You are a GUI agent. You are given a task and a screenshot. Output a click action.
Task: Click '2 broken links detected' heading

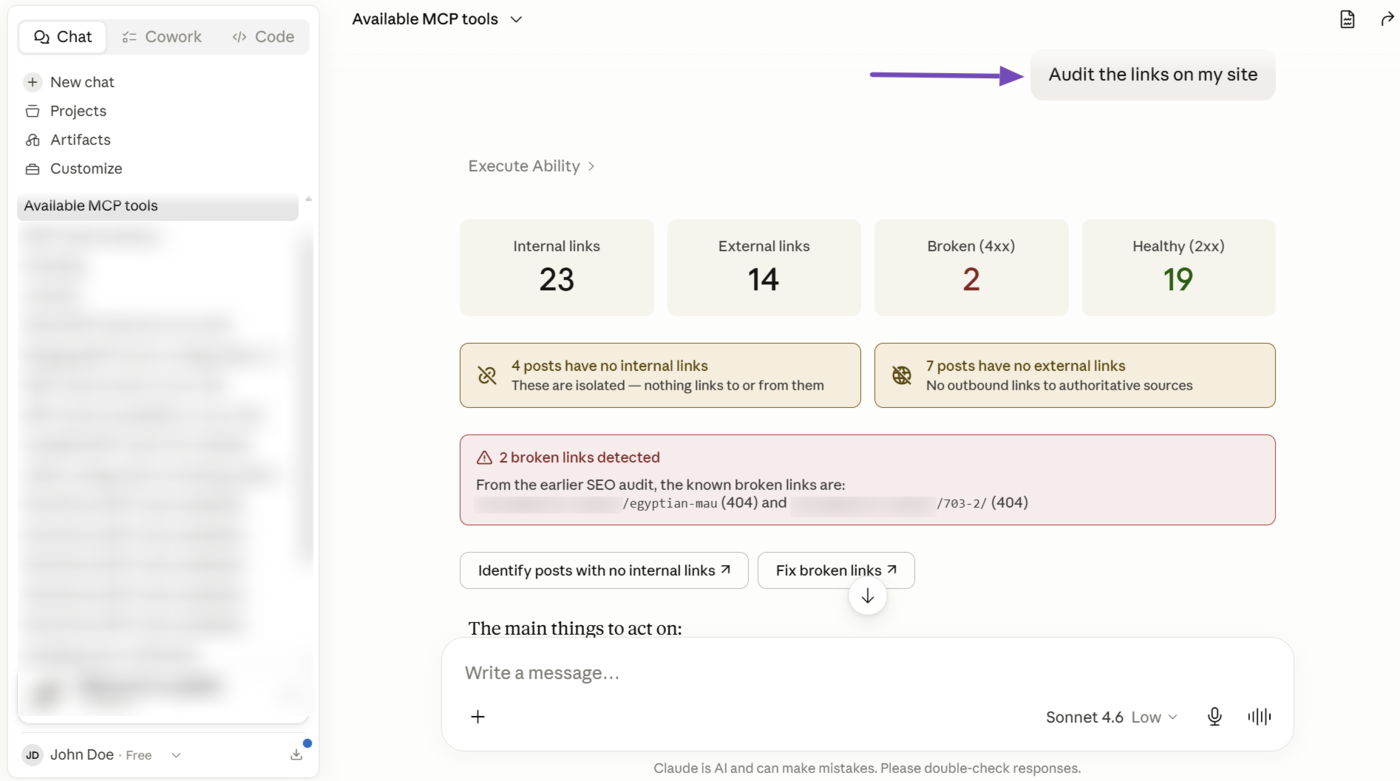click(579, 458)
